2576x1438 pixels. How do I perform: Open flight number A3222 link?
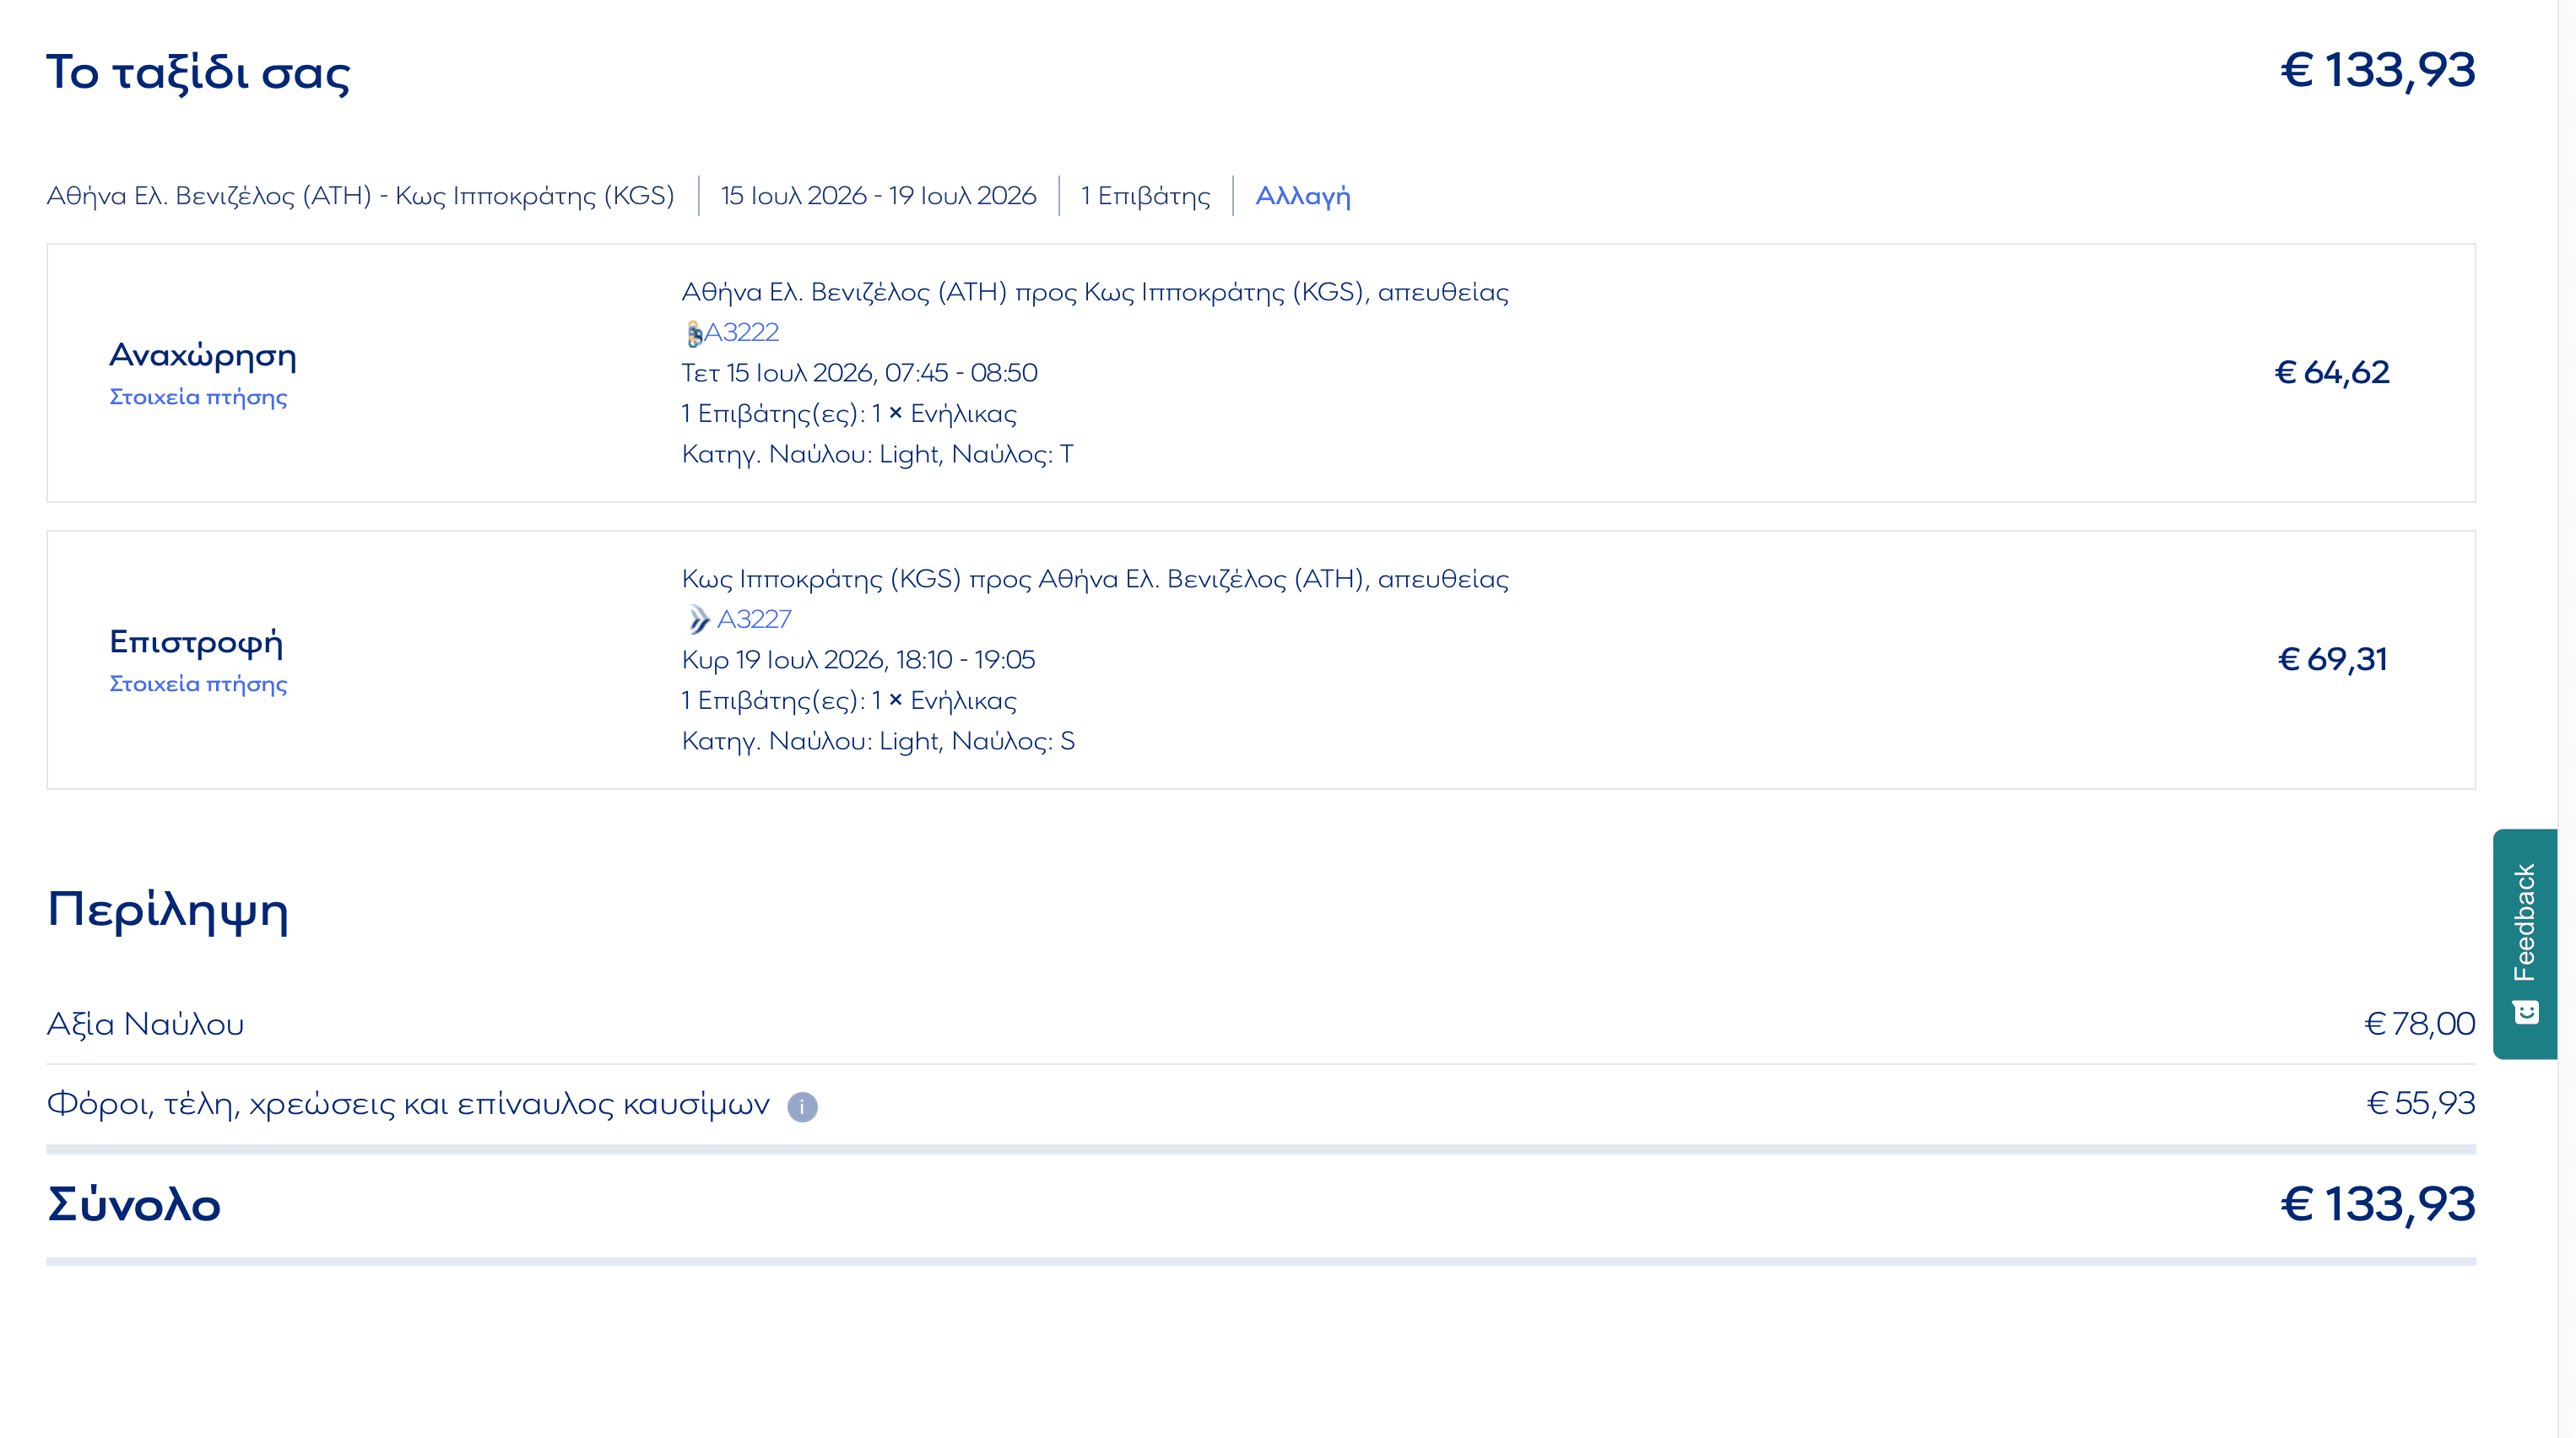[741, 332]
